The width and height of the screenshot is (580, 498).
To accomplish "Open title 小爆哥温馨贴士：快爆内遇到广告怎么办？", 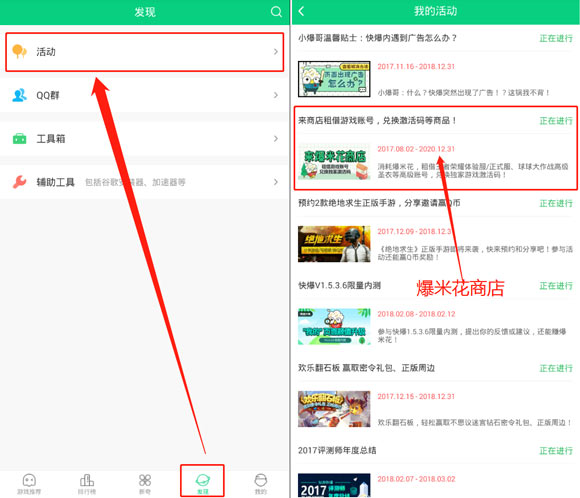I will pos(378,38).
